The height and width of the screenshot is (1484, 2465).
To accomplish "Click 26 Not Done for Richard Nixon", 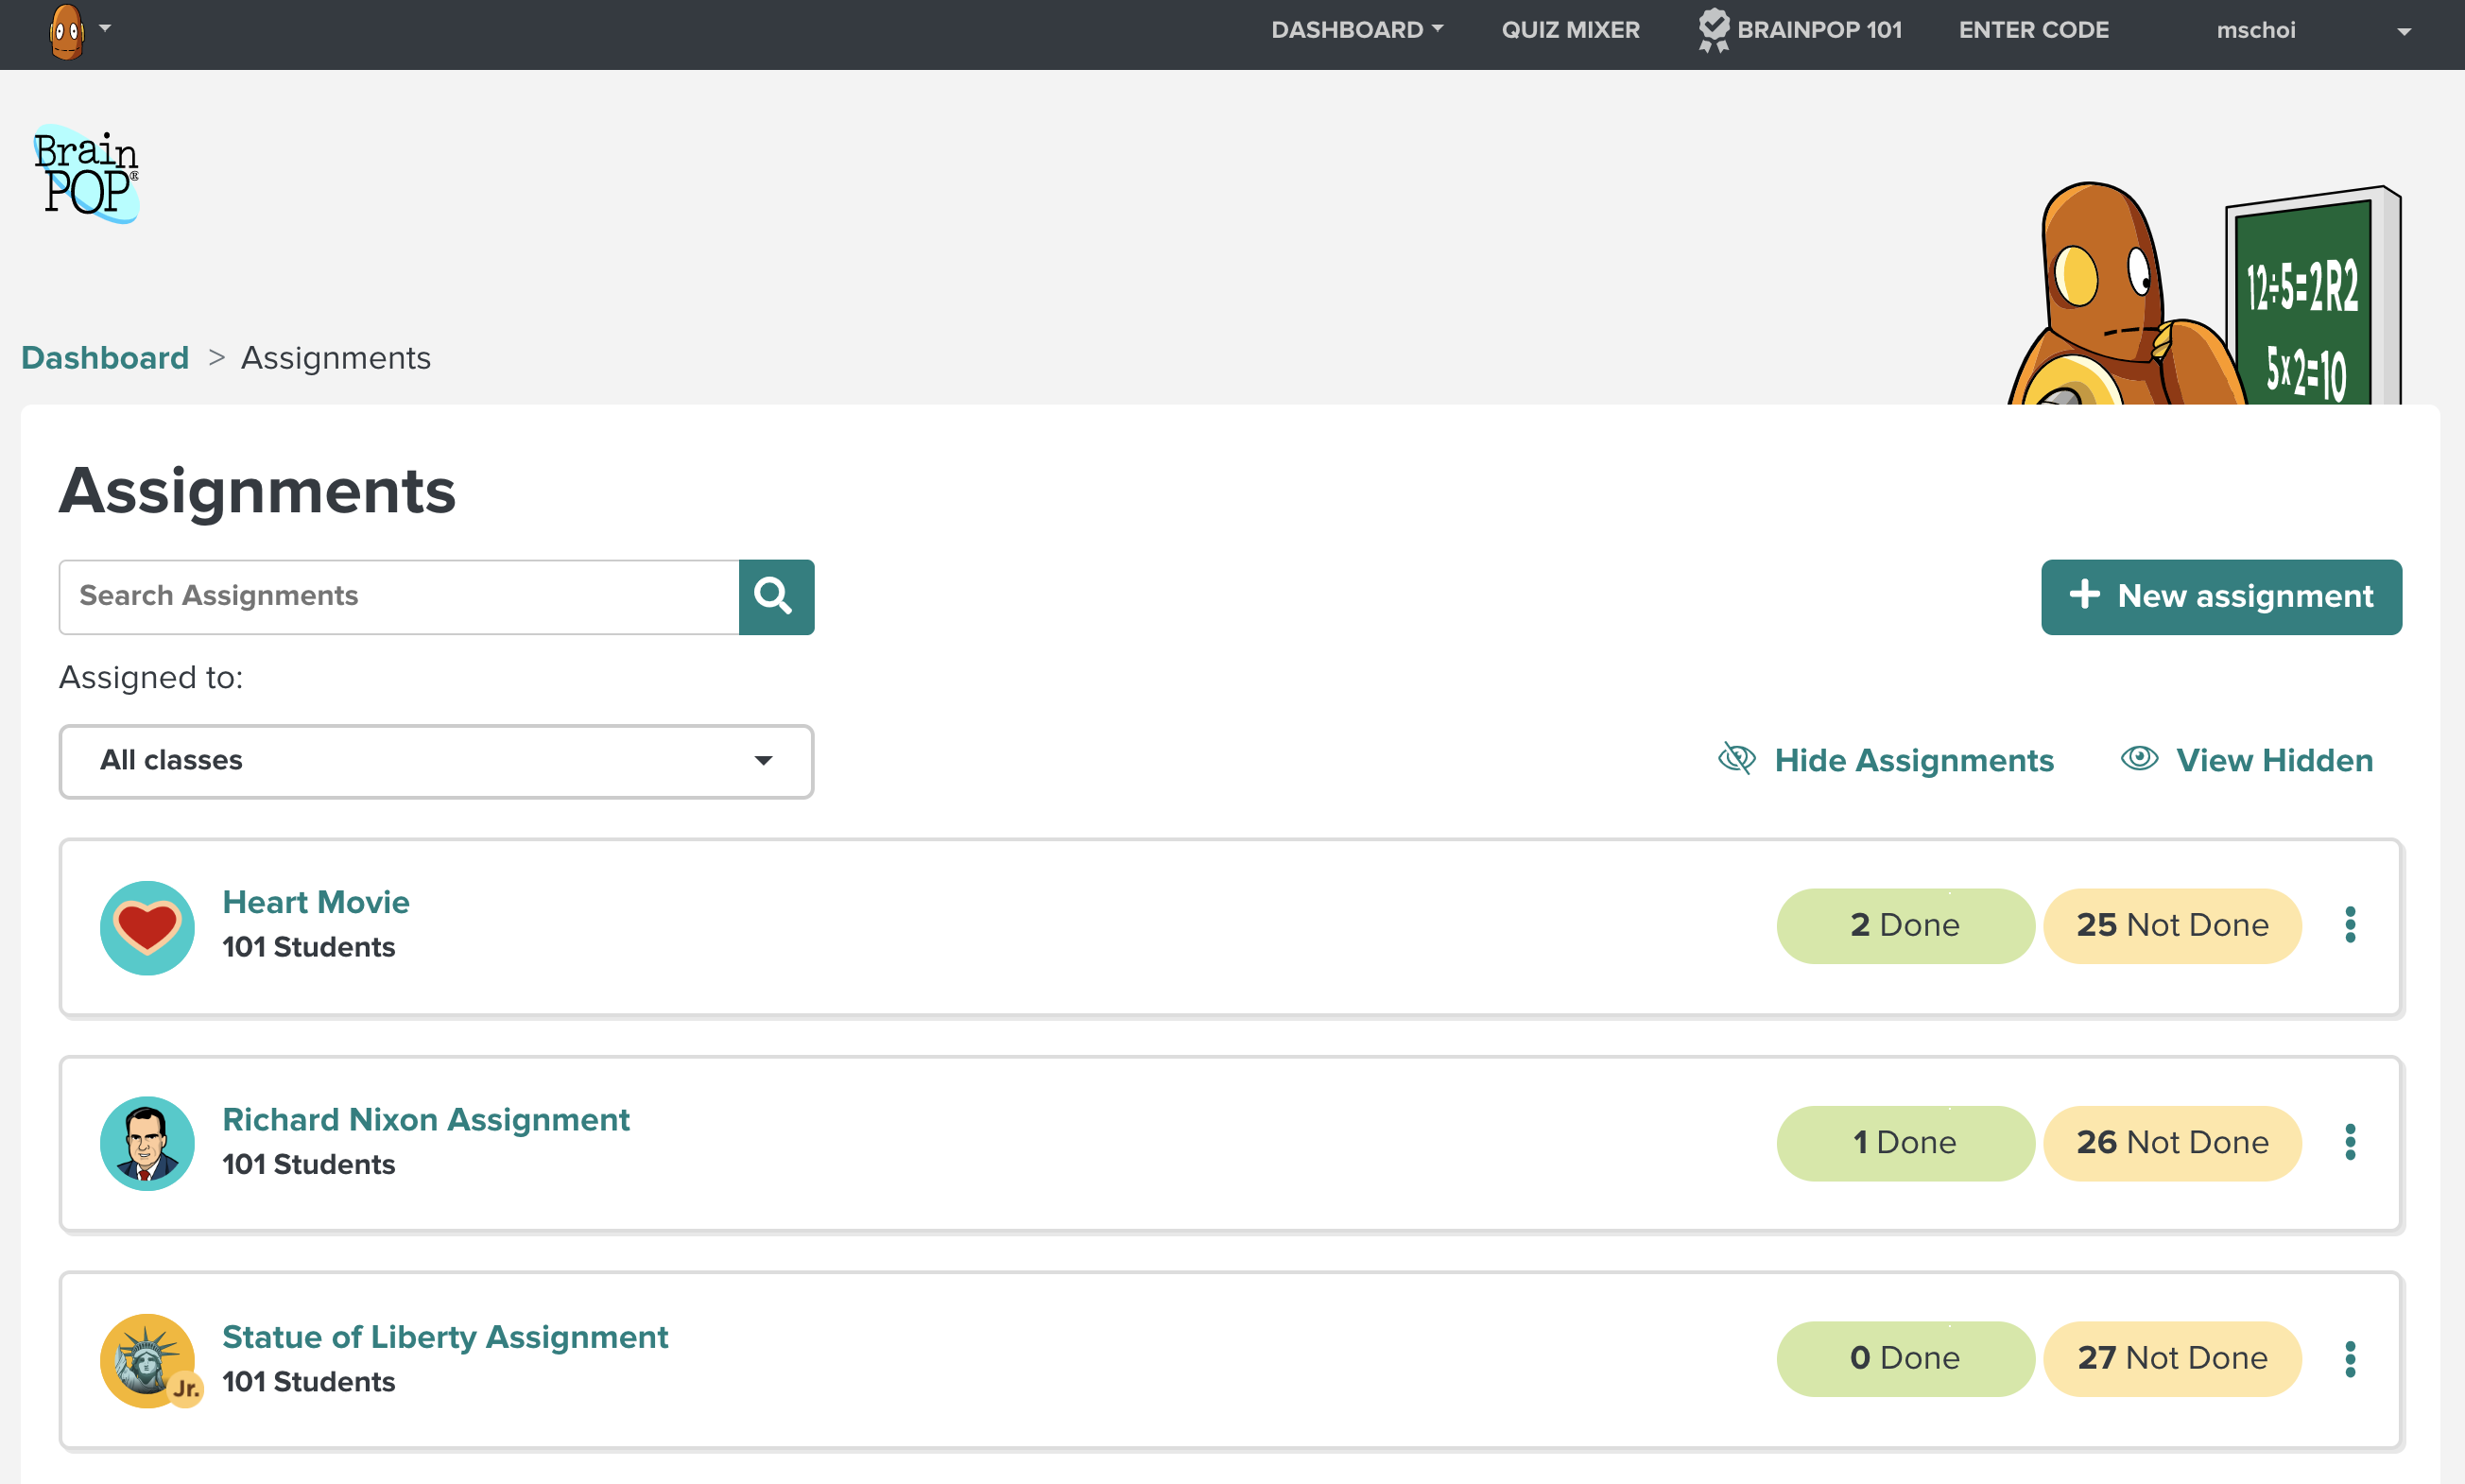I will 2172,1143.
